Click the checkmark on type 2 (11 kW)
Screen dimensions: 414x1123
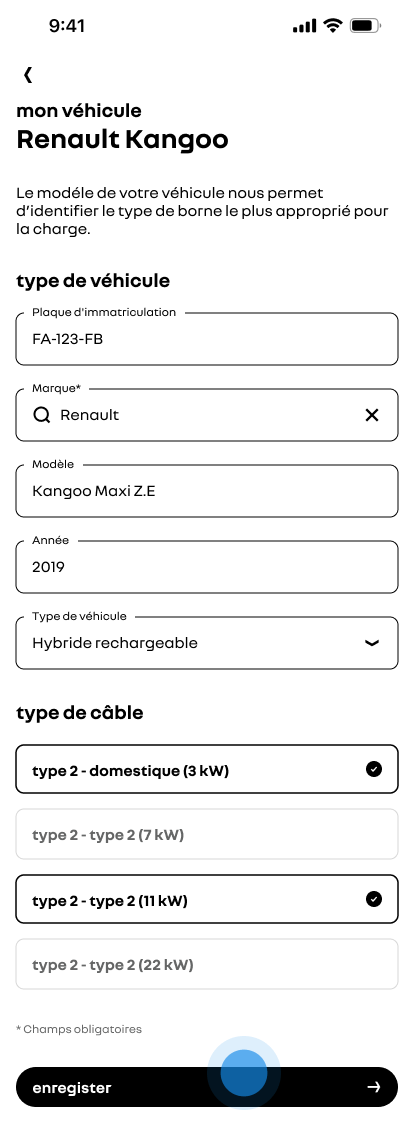point(374,899)
